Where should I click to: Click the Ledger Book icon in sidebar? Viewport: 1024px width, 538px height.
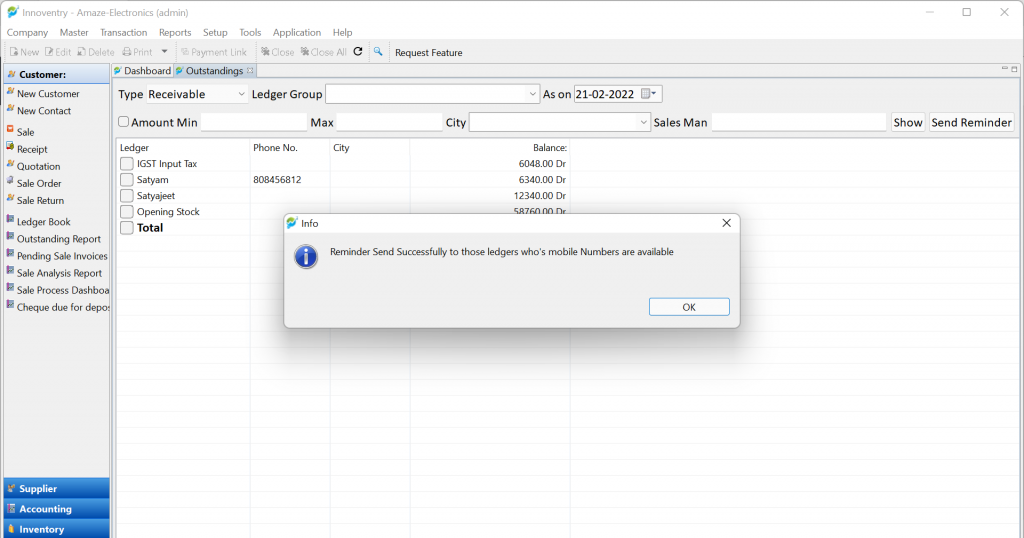point(10,219)
